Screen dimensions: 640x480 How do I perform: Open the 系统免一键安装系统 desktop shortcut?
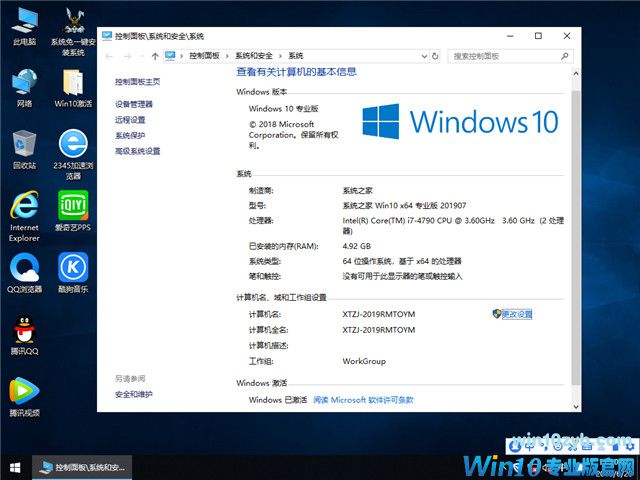(73, 31)
